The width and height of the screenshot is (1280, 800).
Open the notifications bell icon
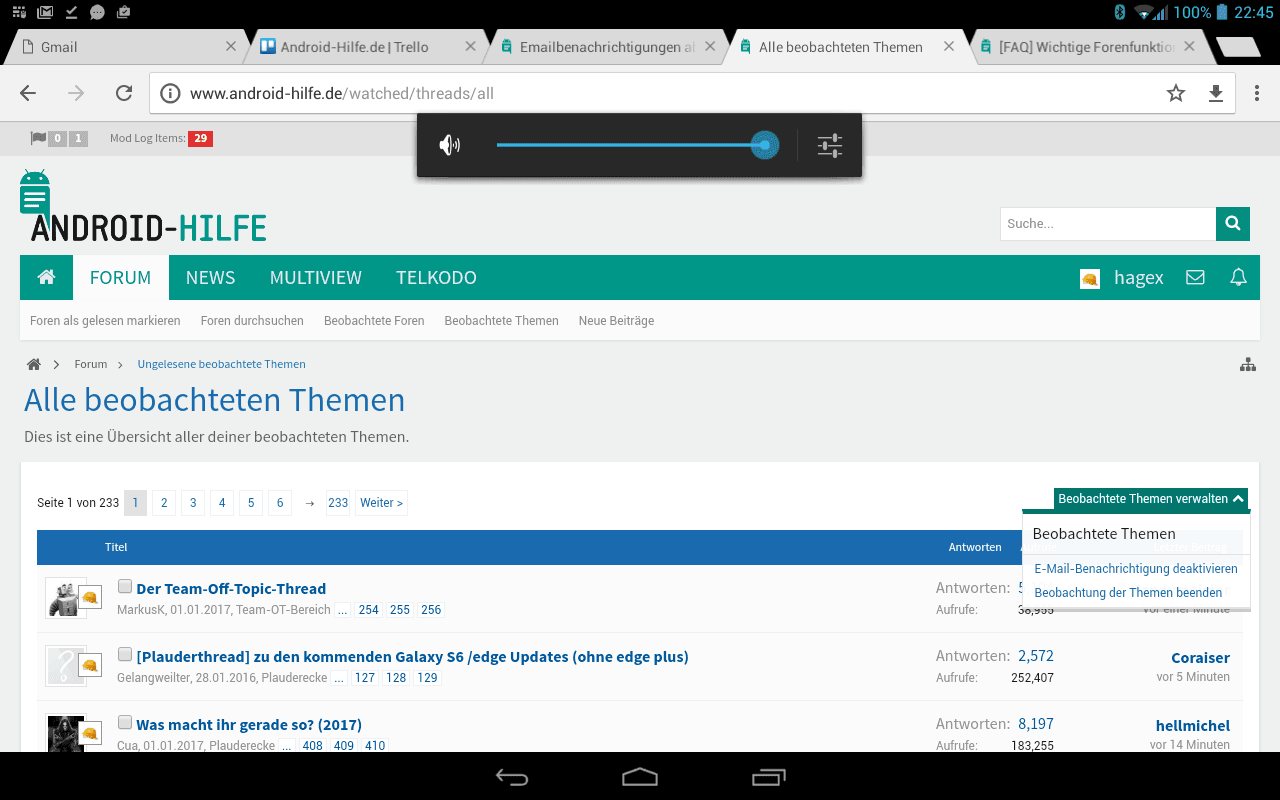tap(1238, 278)
